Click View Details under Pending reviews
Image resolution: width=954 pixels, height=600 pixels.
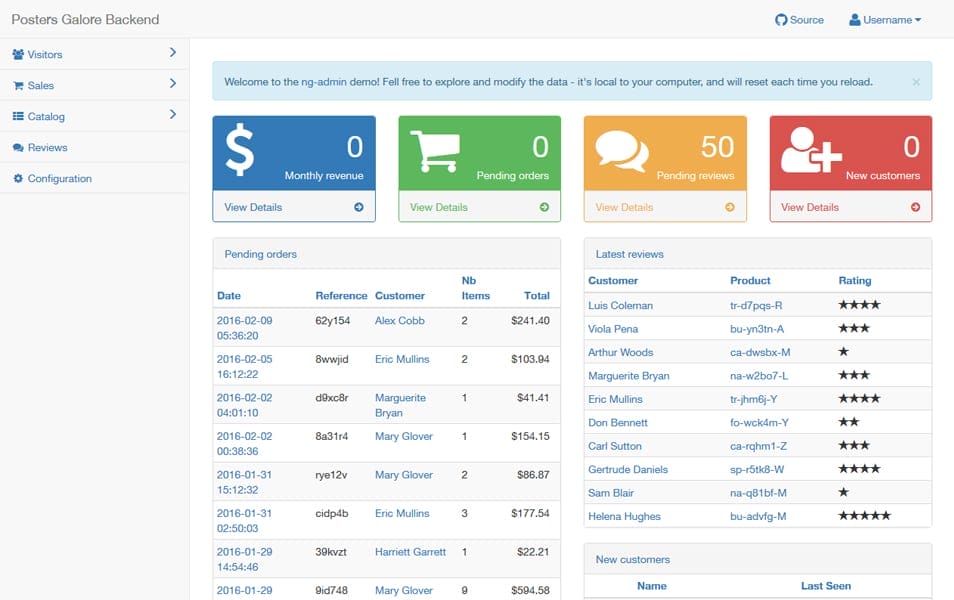(x=624, y=208)
